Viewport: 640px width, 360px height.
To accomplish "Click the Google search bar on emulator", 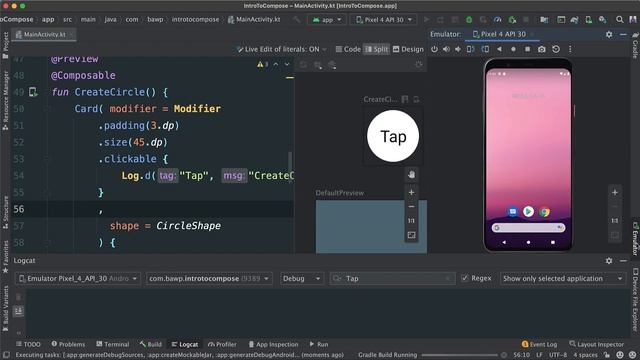I will [528, 227].
